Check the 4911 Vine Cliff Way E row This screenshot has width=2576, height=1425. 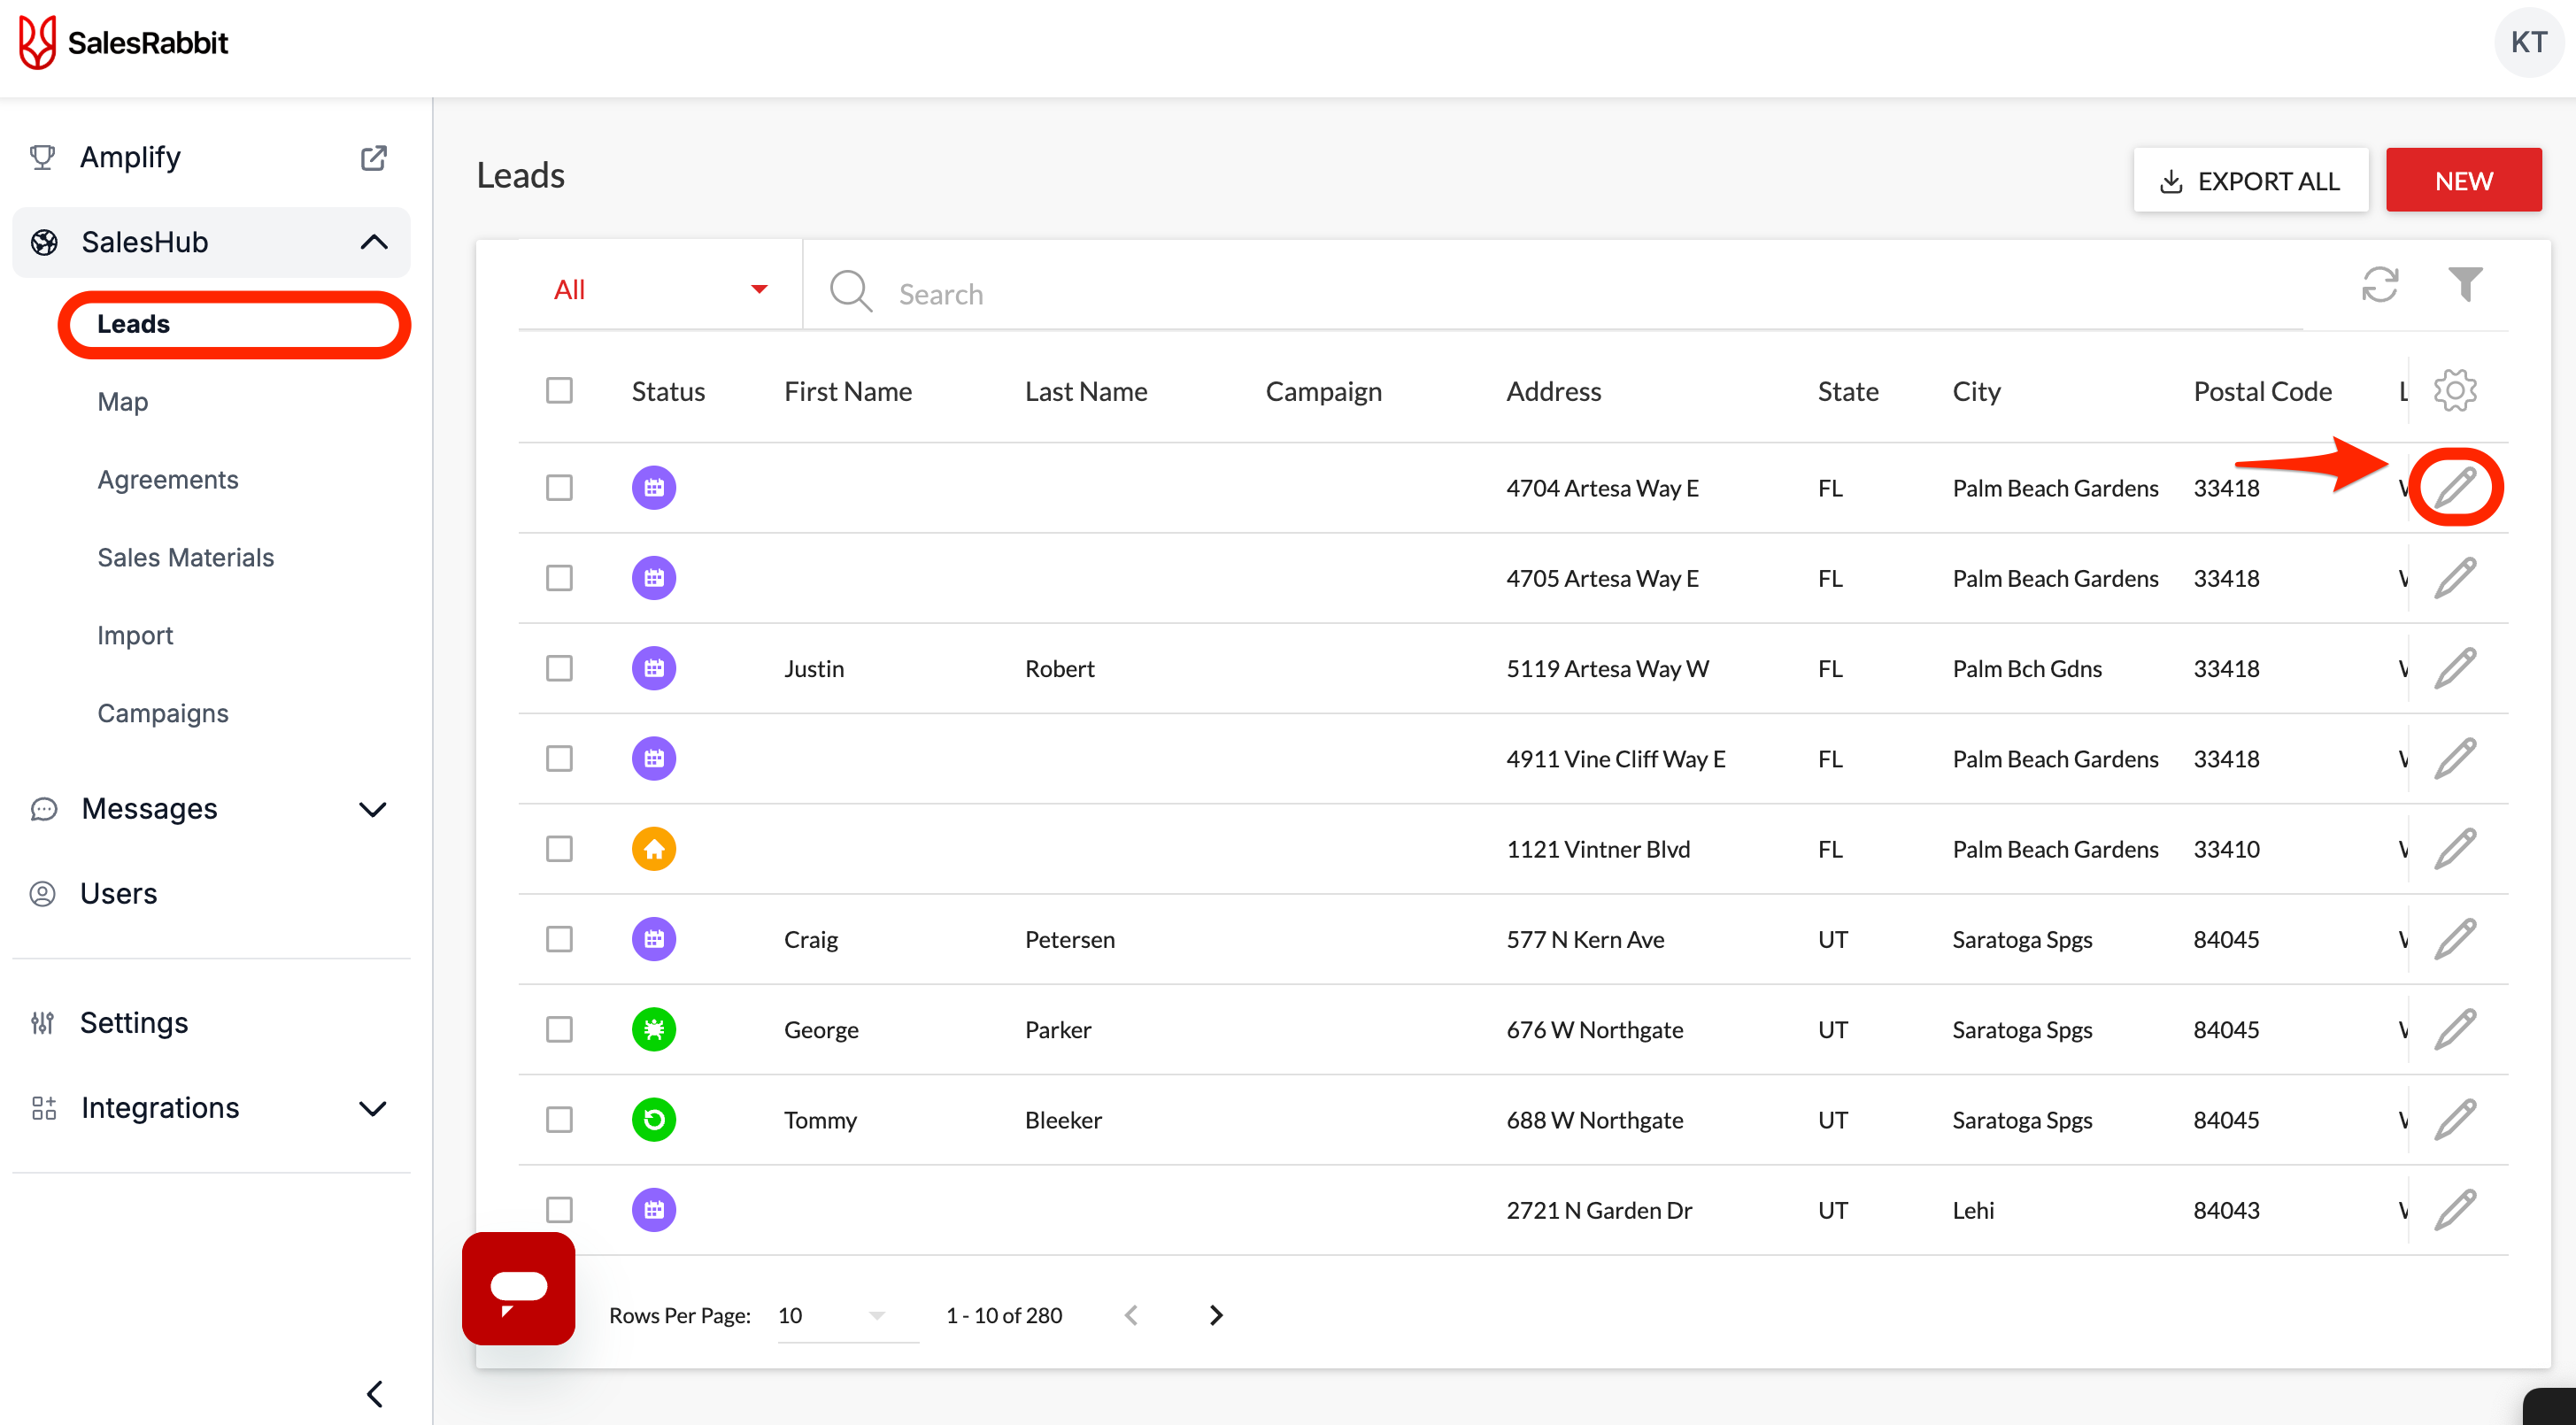(559, 759)
